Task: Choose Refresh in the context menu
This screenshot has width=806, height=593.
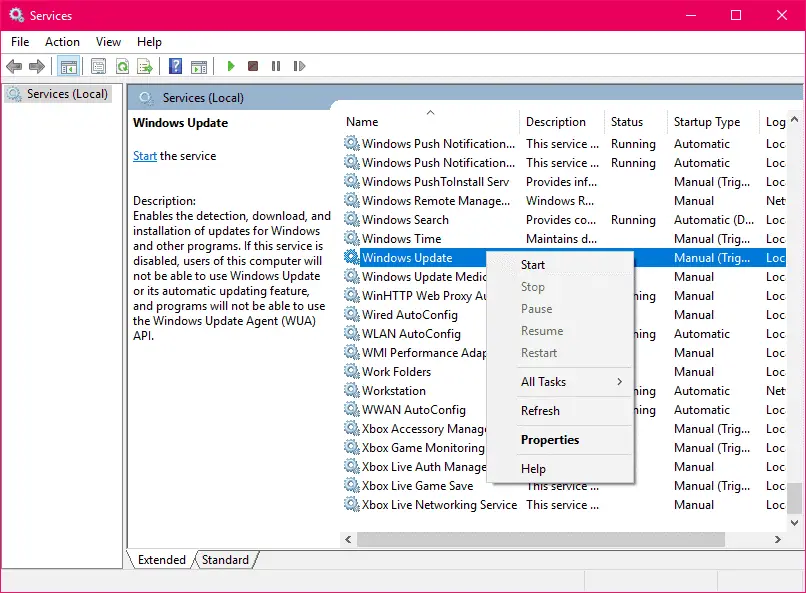Action: point(560,411)
